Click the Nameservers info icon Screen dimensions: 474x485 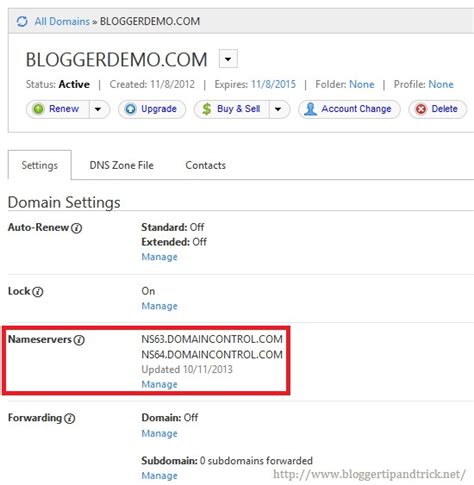(x=79, y=340)
